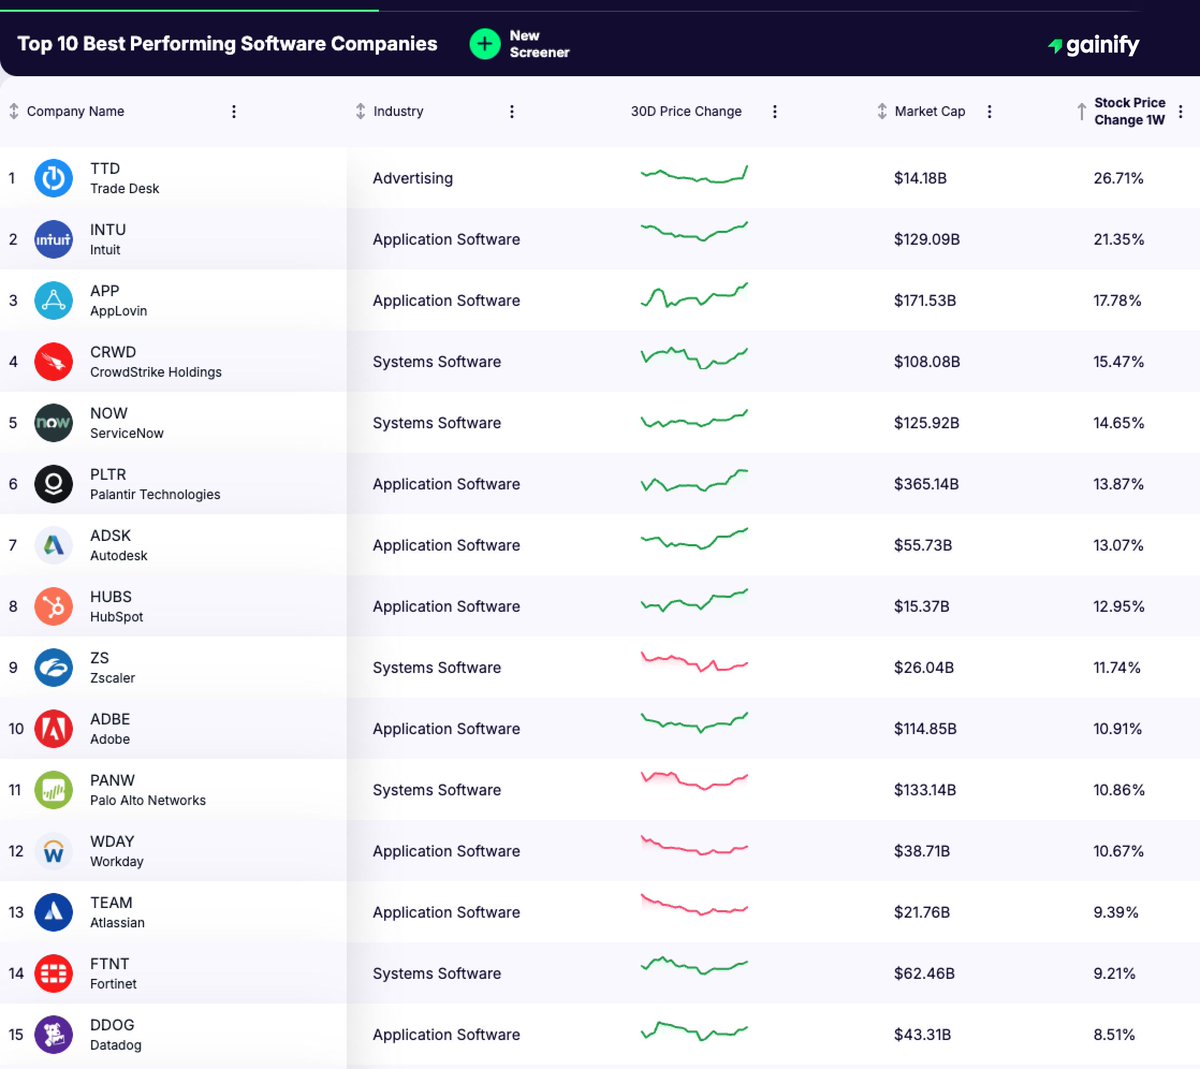Sort by the Market Cap header
This screenshot has width=1200, height=1069.
coord(930,111)
